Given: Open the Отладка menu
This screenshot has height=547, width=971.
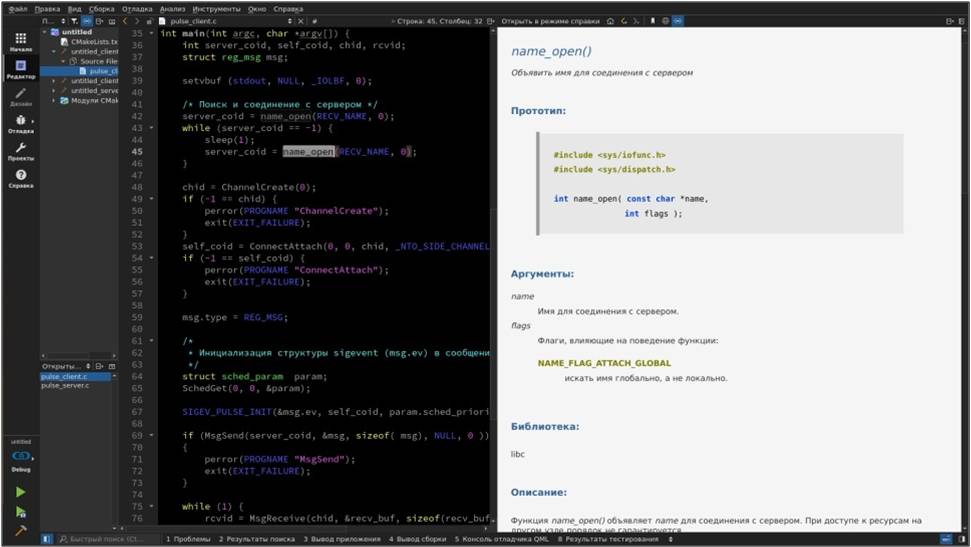Looking at the screenshot, I should [x=137, y=9].
